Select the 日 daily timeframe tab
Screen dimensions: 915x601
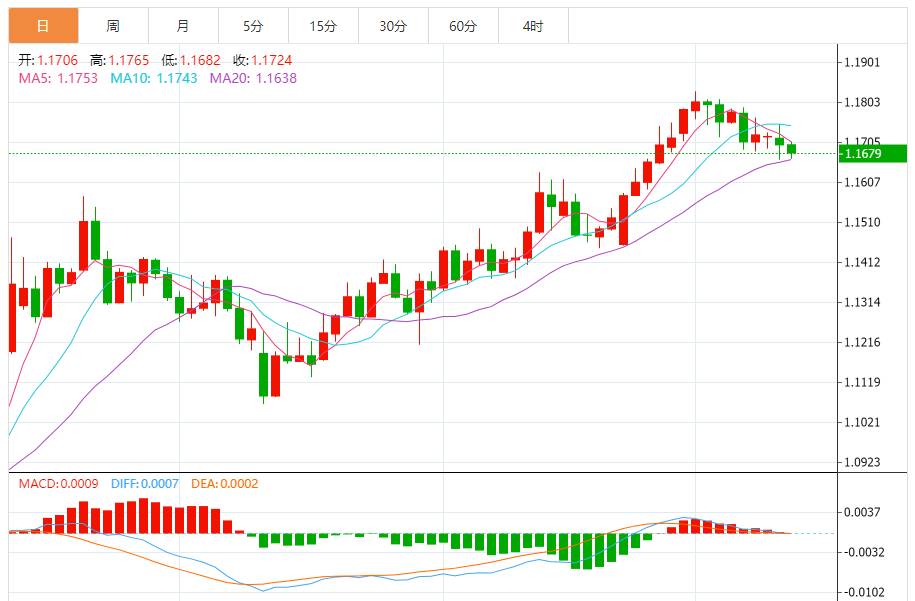click(43, 26)
